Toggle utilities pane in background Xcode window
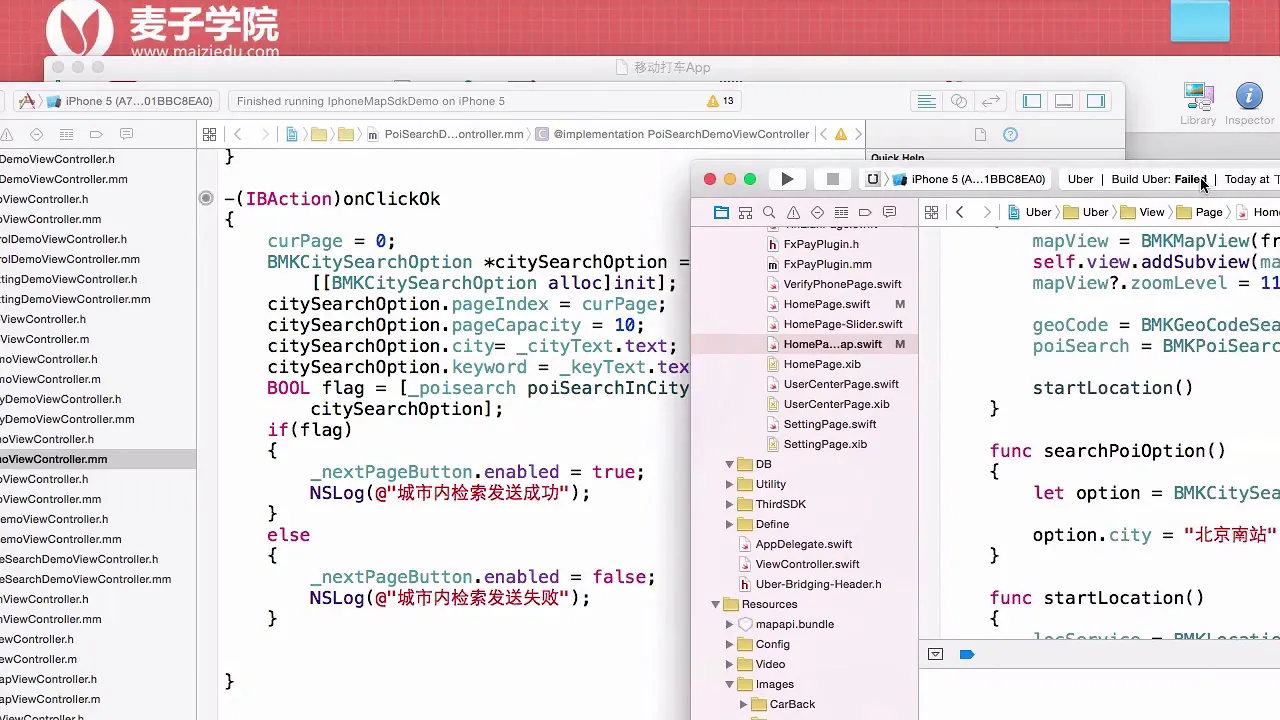This screenshot has height=720, width=1280. pyautogui.click(x=1096, y=101)
